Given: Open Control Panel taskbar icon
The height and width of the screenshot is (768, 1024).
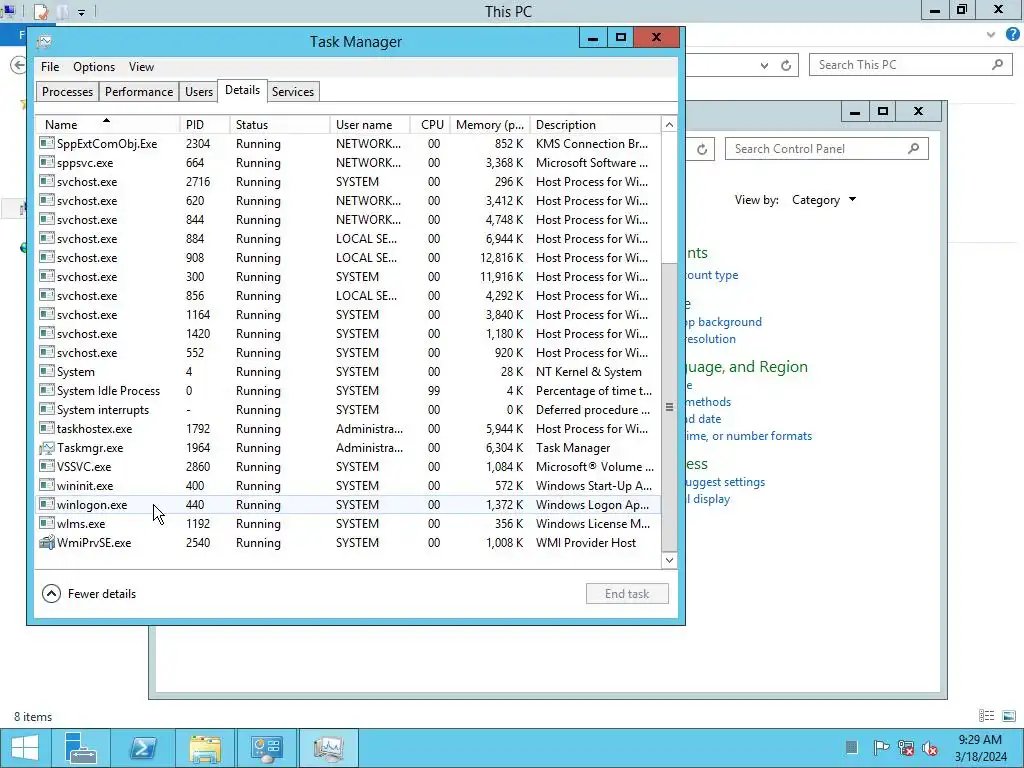Looking at the screenshot, I should pyautogui.click(x=266, y=748).
